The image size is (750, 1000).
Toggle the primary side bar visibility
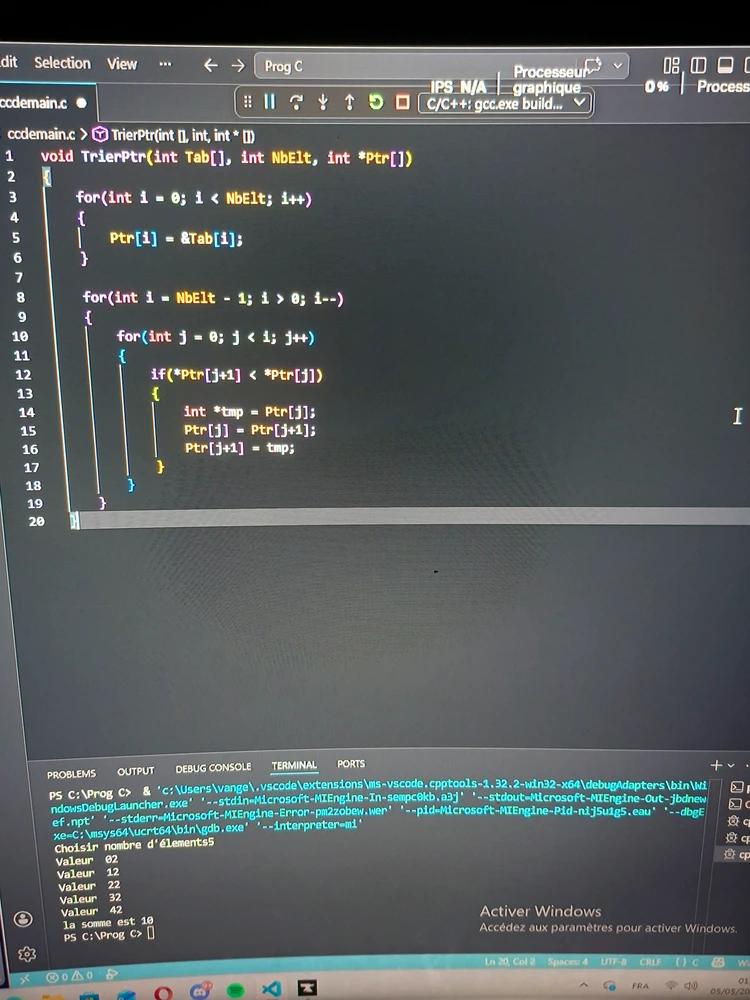click(698, 65)
